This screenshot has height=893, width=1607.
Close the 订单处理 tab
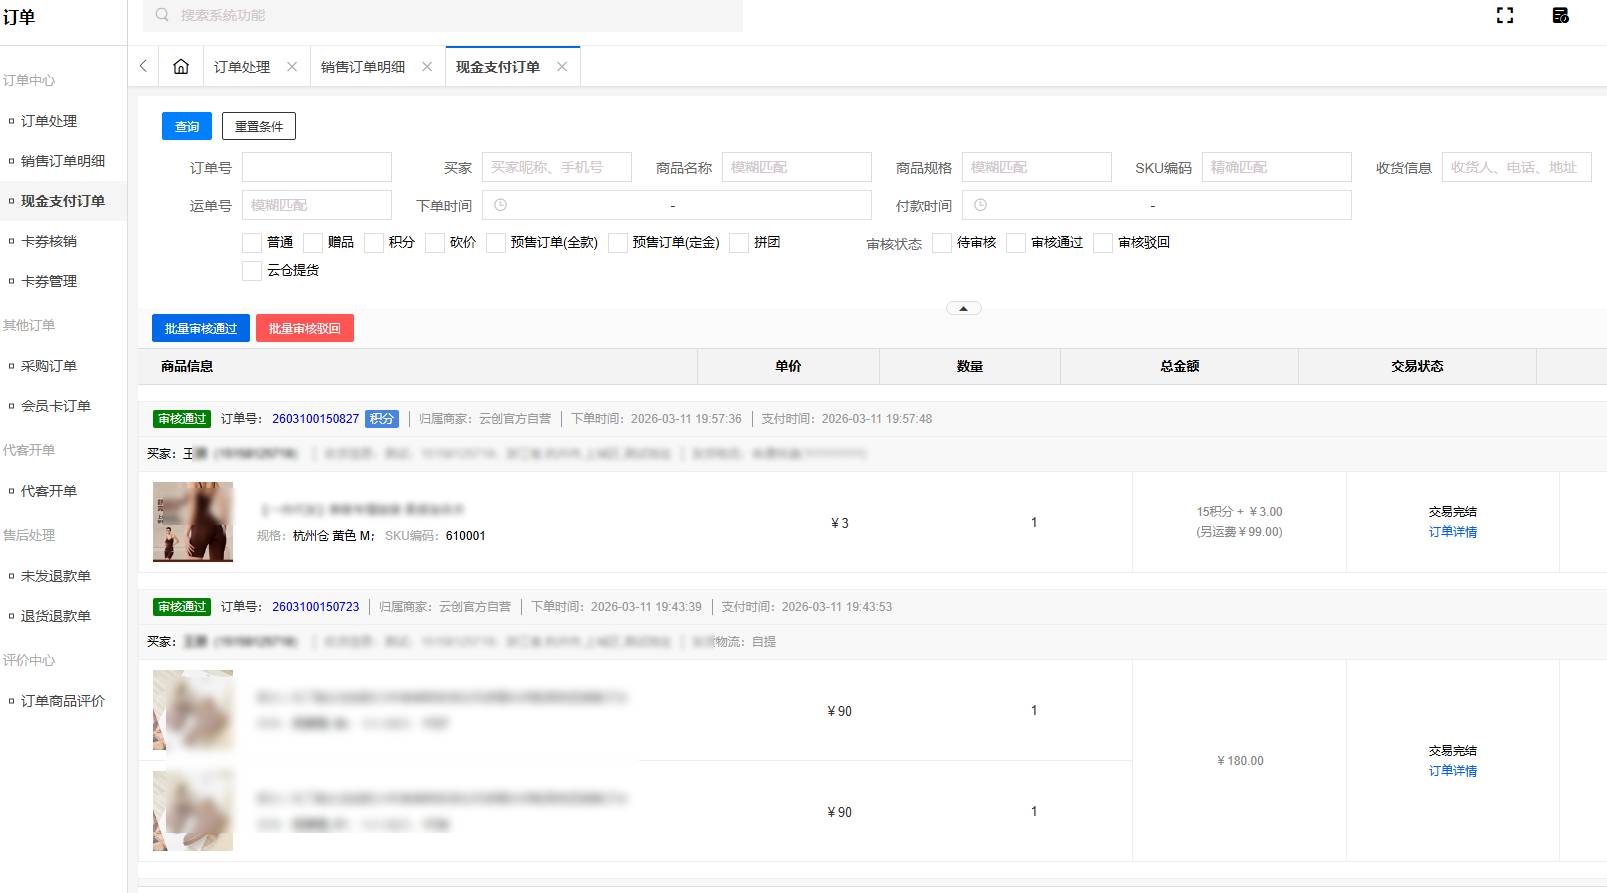coord(292,67)
